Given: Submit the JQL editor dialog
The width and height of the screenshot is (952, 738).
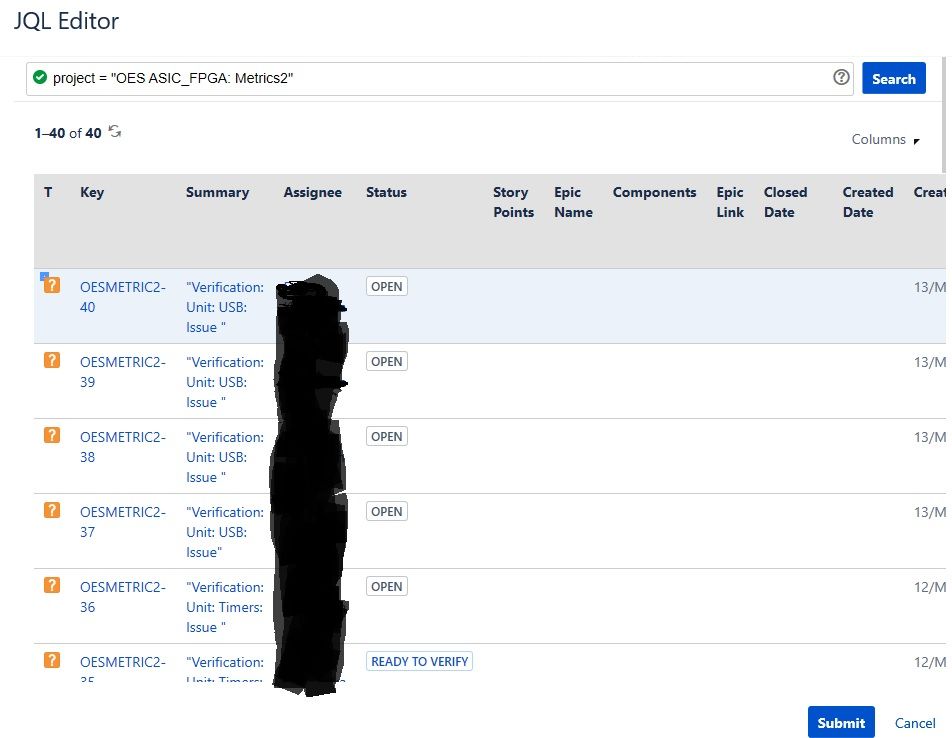Looking at the screenshot, I should click(x=841, y=722).
